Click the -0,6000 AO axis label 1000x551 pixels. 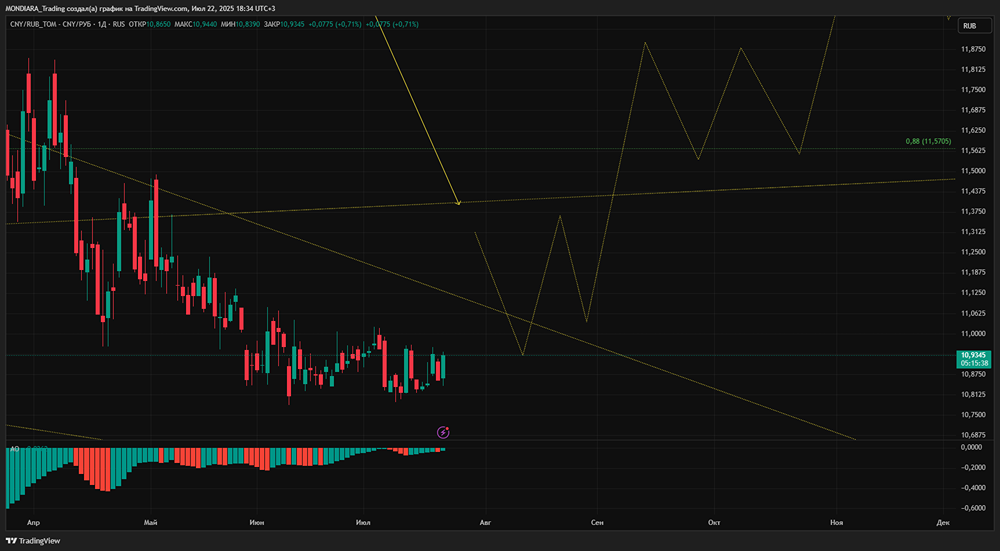click(972, 508)
